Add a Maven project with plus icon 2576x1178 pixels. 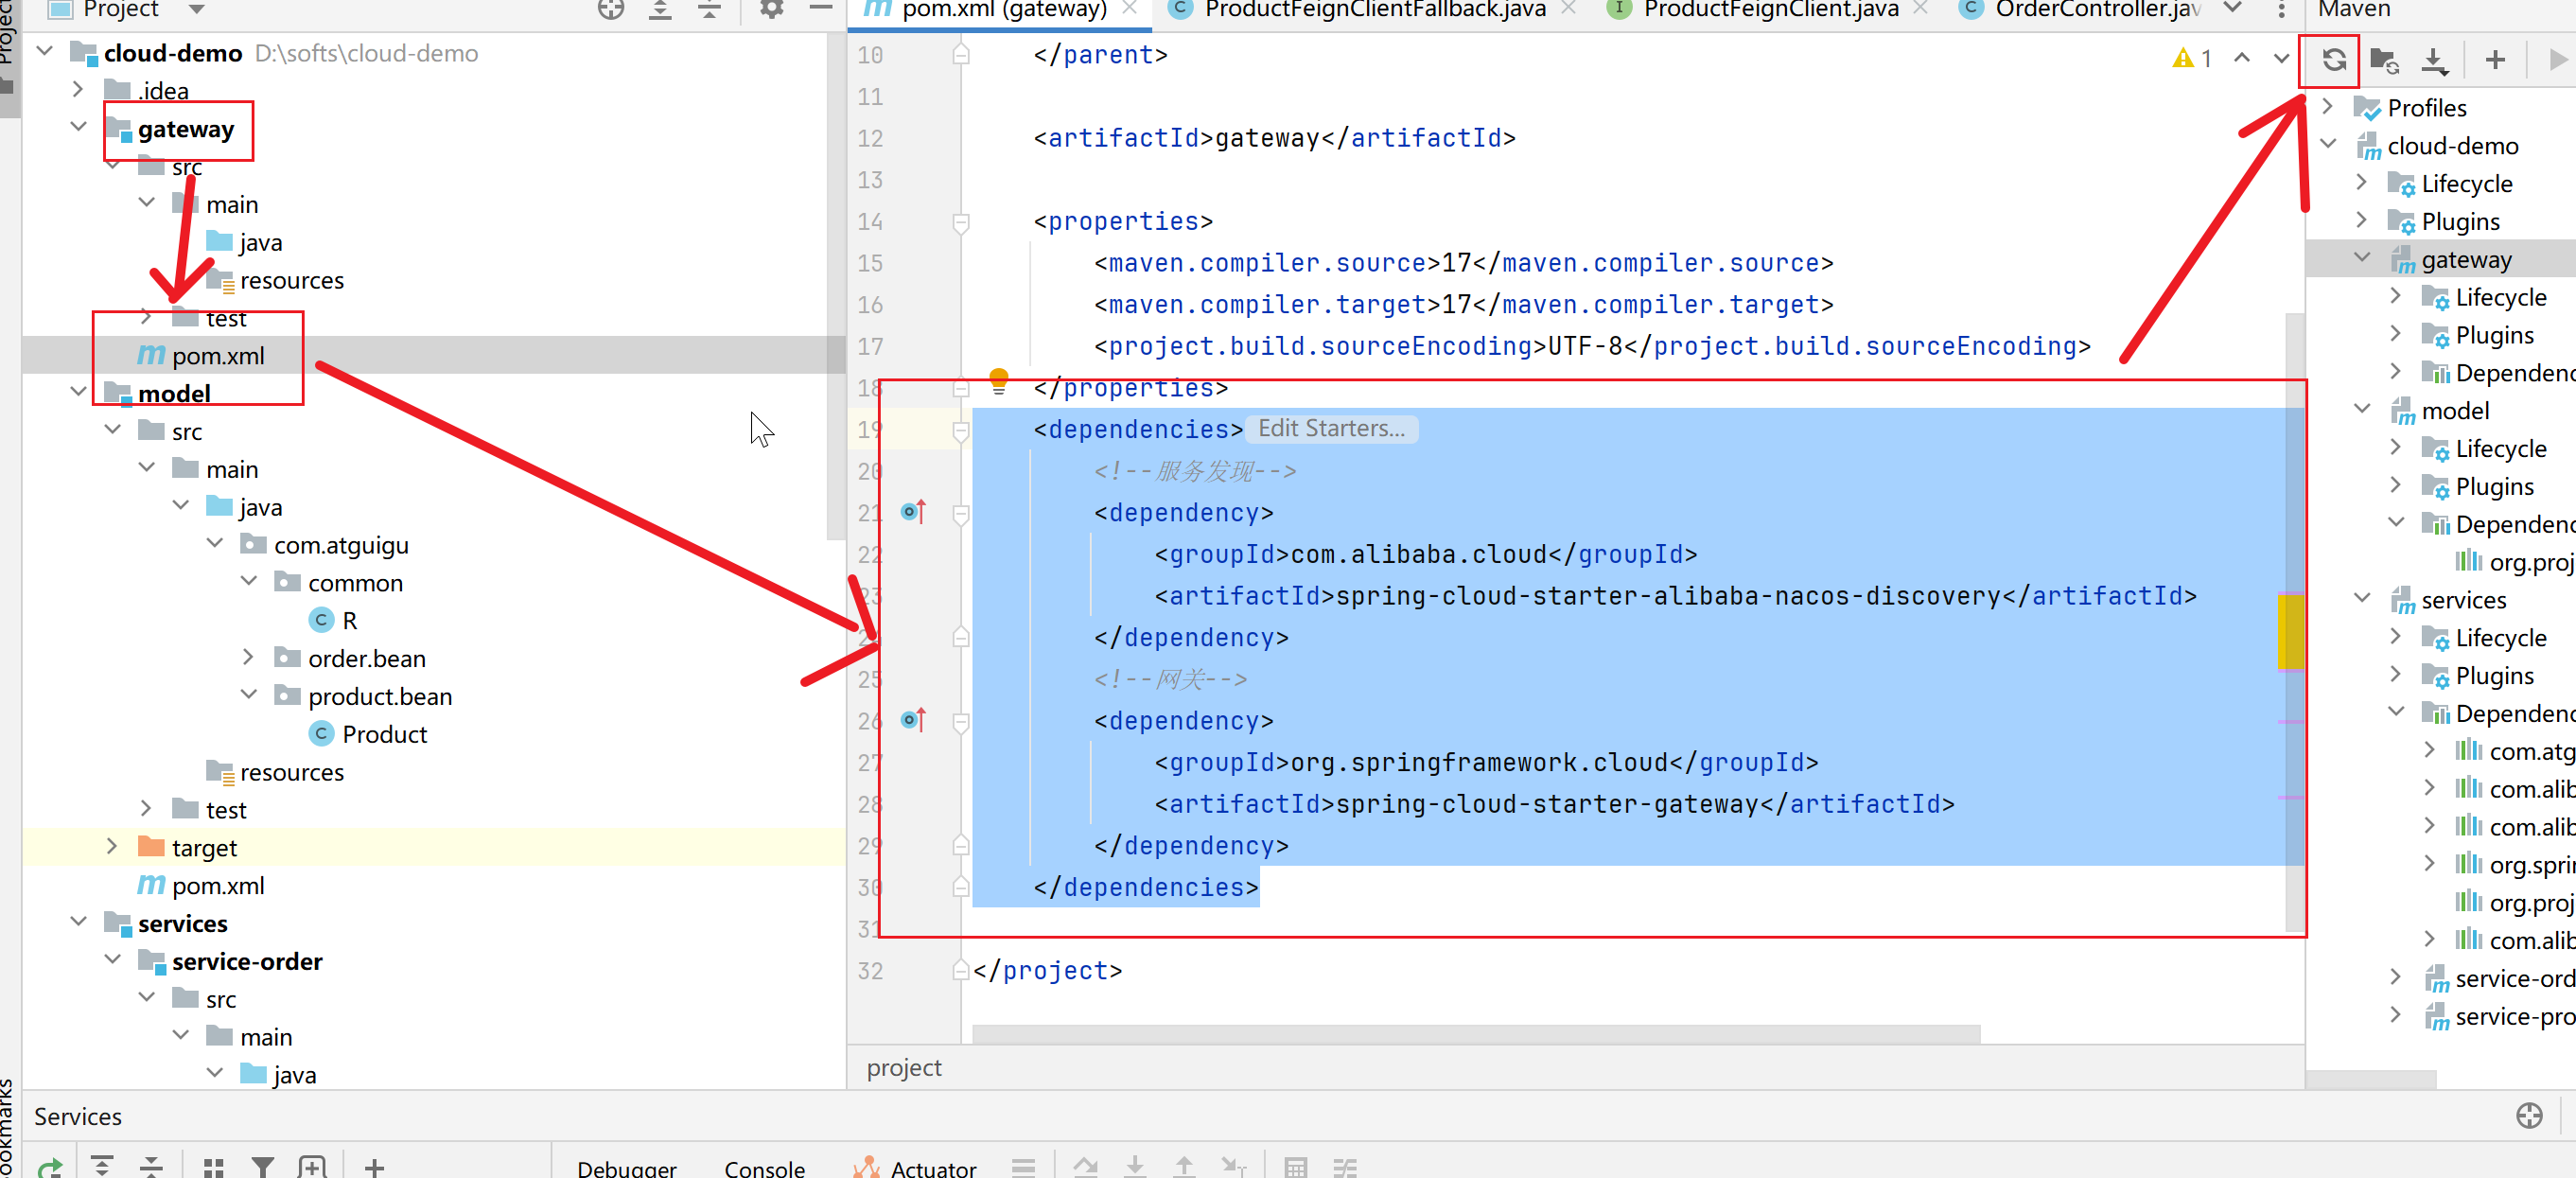(x=2495, y=60)
